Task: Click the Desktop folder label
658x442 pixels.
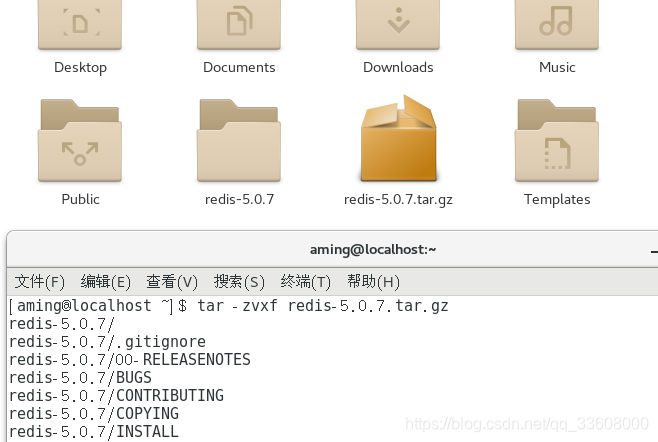Action: click(80, 67)
